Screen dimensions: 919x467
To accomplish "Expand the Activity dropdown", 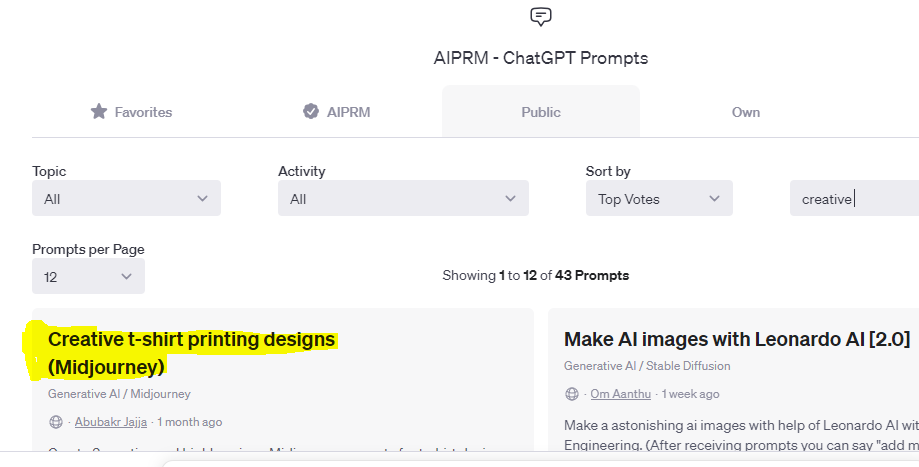I will coord(403,198).
